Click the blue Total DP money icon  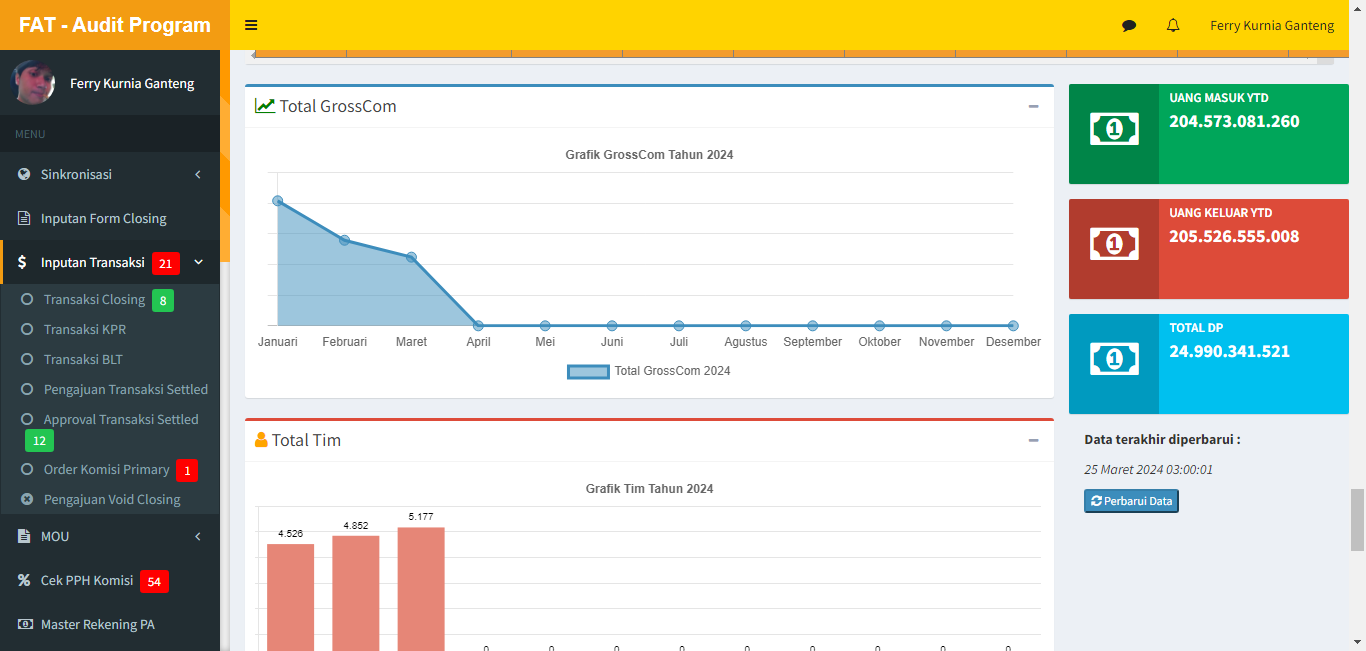1114,359
